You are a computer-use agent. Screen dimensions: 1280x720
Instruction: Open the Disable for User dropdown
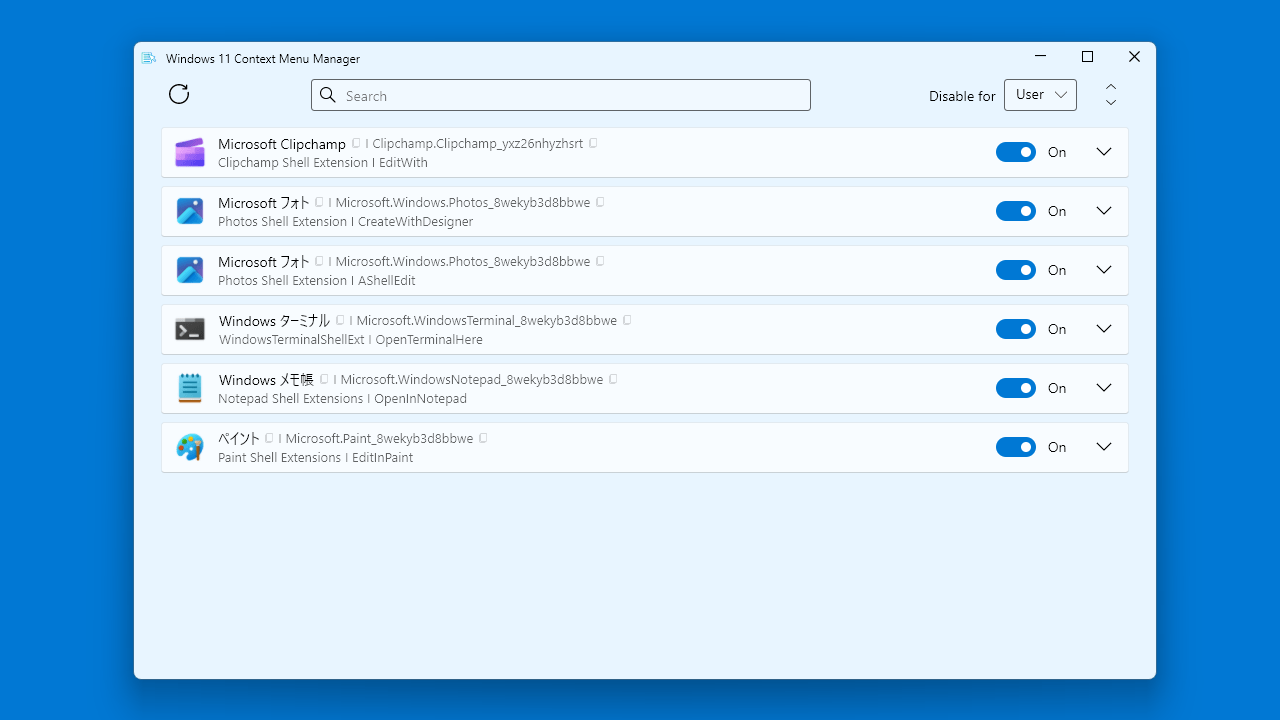tap(1040, 94)
